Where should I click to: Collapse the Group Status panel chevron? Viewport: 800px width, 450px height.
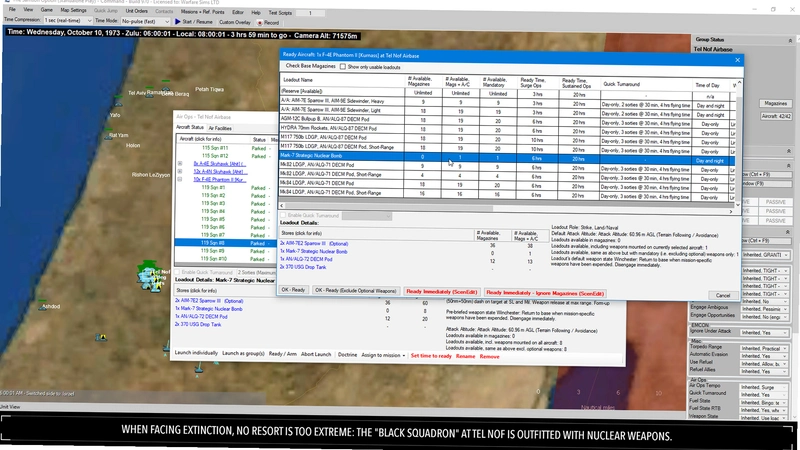(x=790, y=40)
